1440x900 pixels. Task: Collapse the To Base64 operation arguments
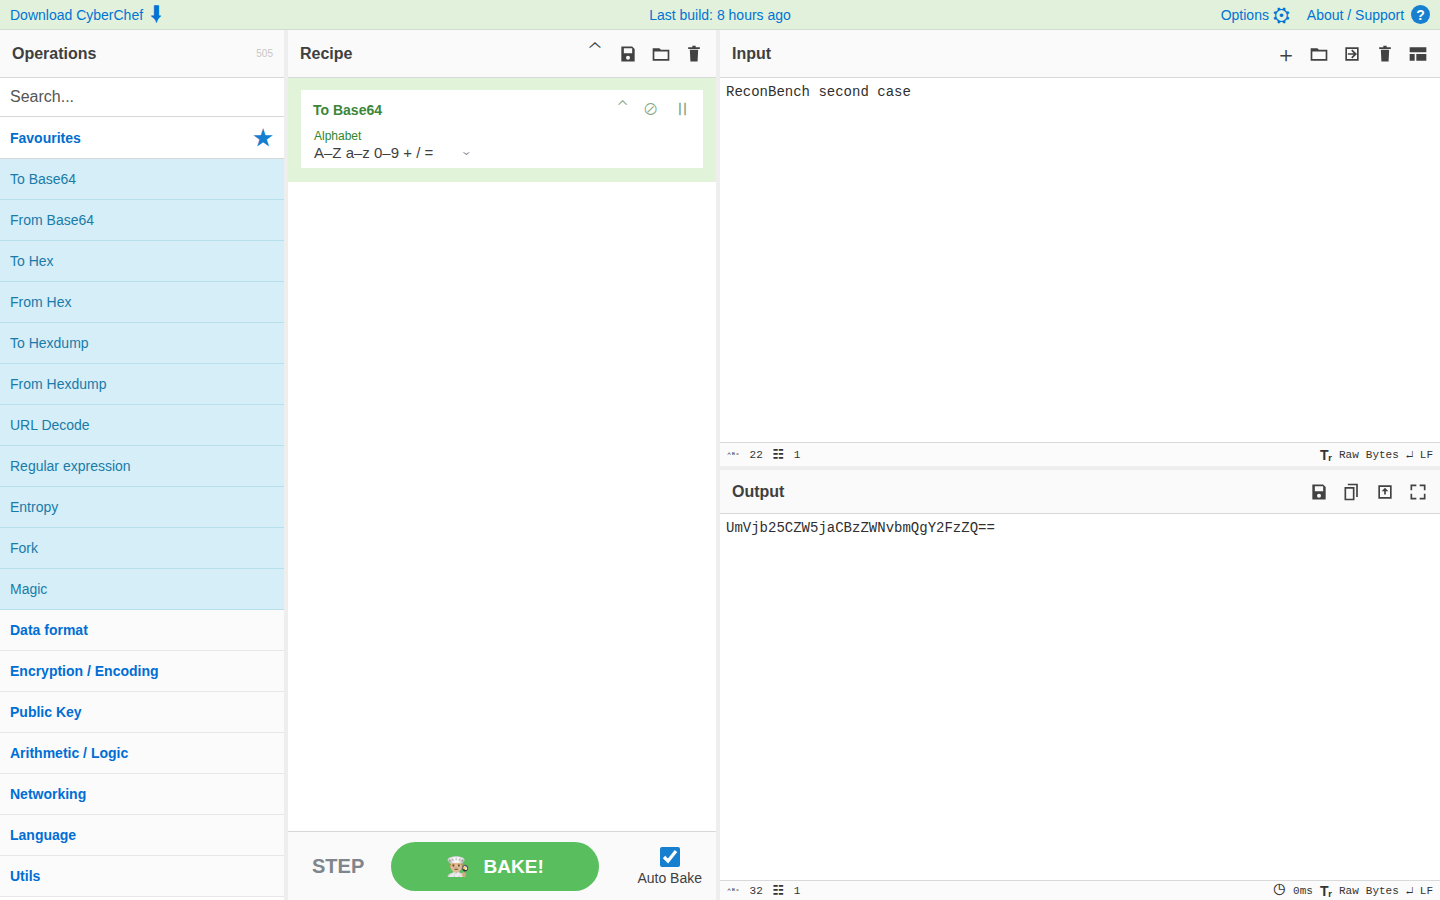622,103
